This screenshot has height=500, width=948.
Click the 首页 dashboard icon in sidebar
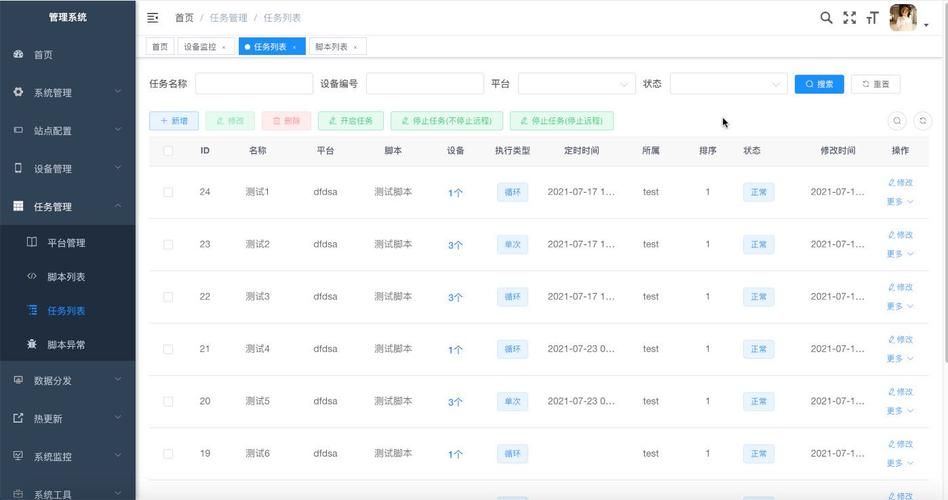(x=18, y=54)
